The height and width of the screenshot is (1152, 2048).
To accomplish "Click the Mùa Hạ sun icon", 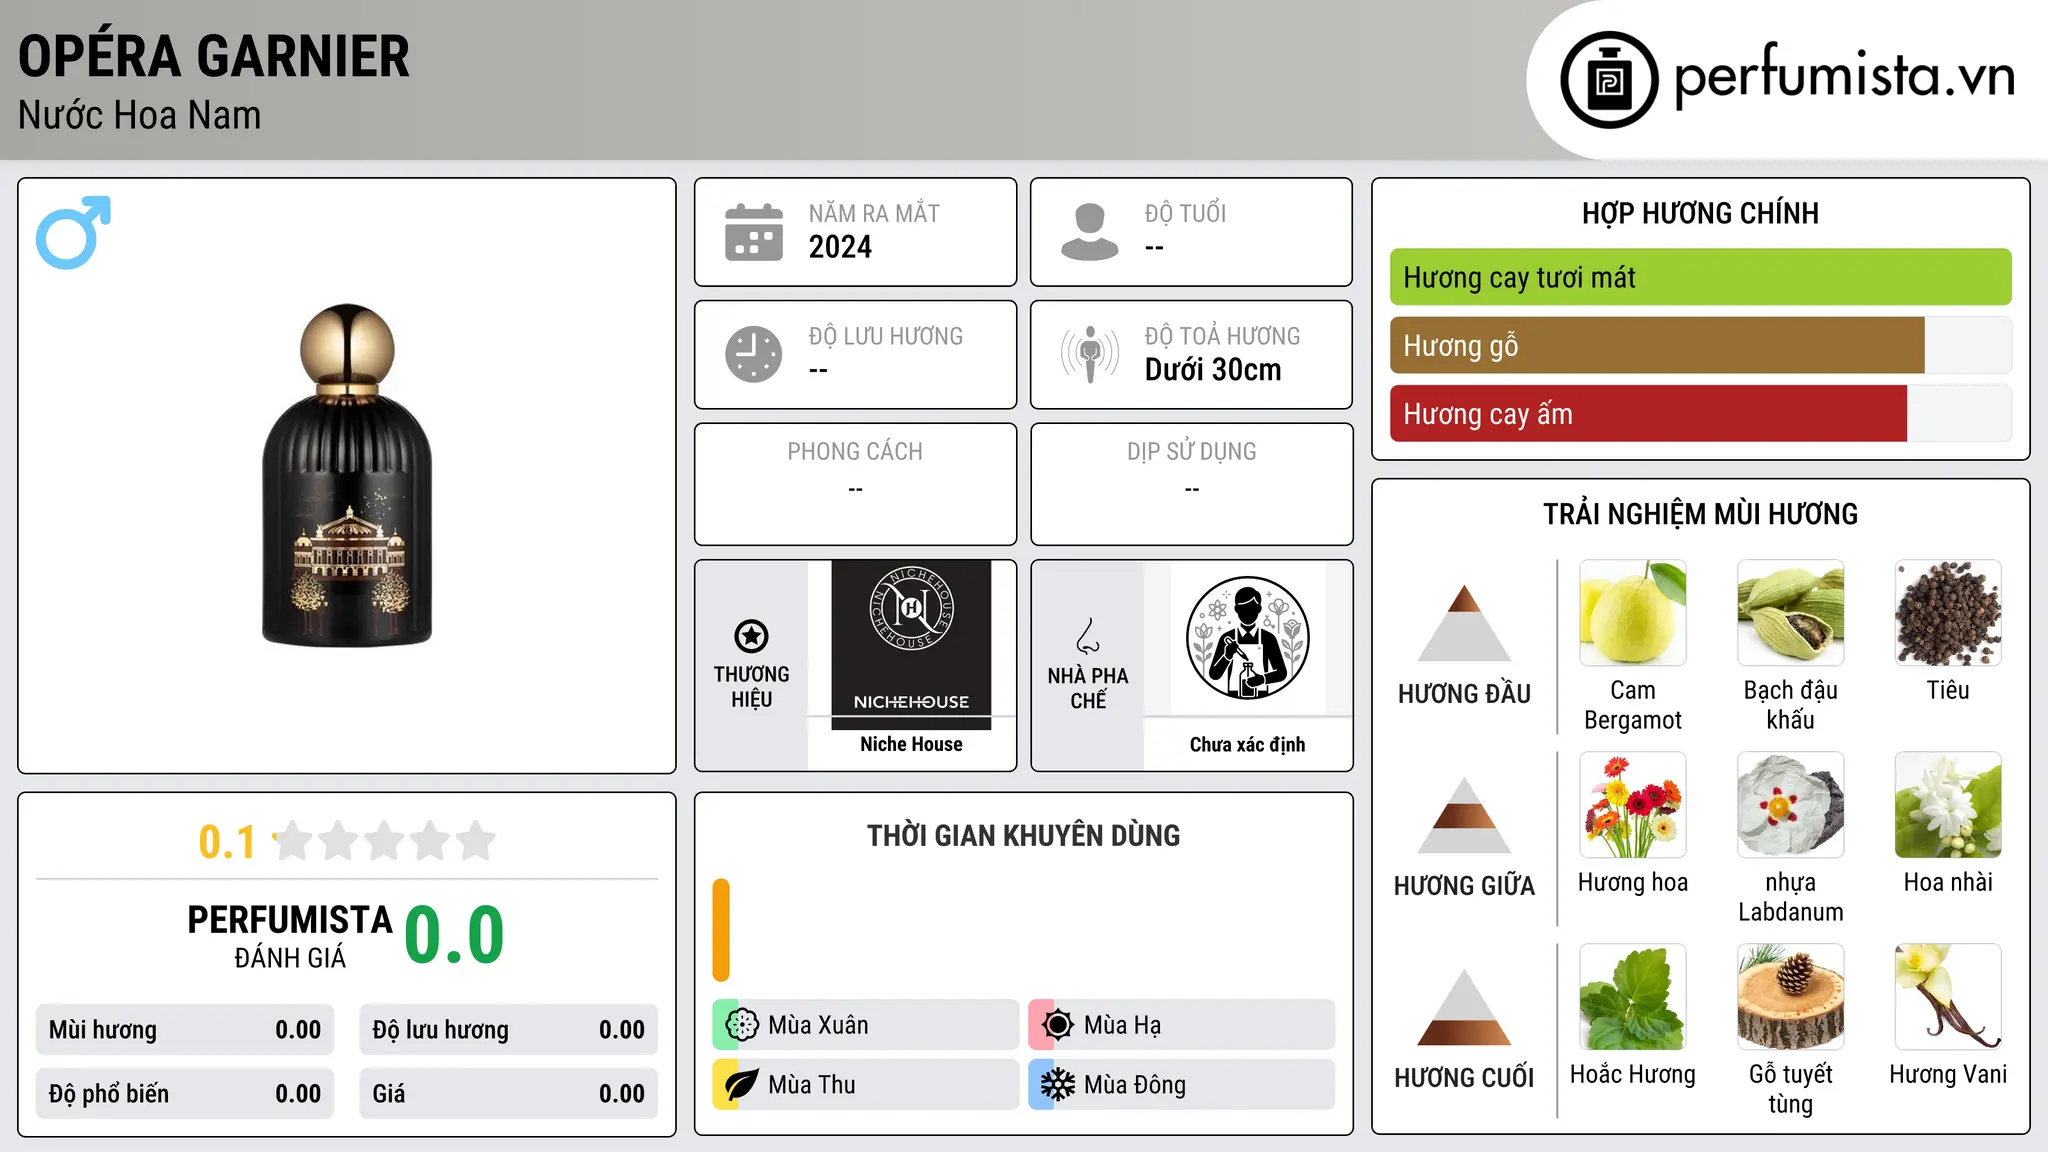I will coord(1057,1025).
